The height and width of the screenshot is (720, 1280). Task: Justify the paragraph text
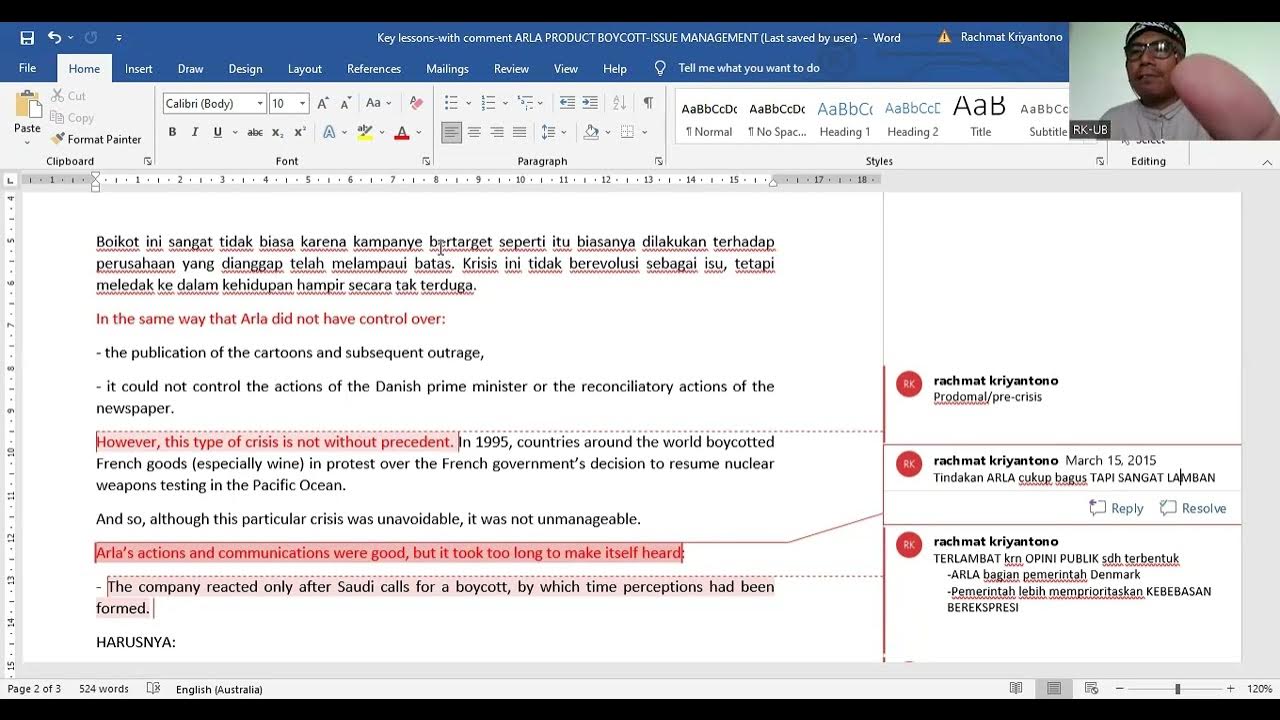519,132
